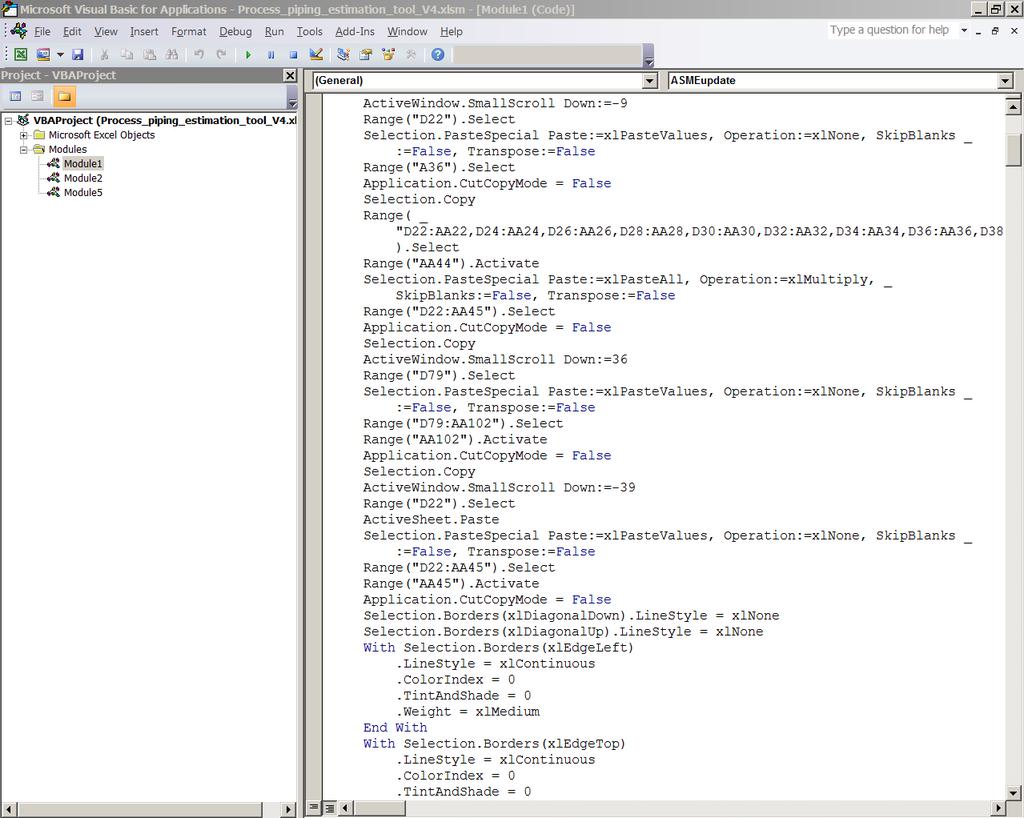Open the Insert menu
Viewport: 1024px width, 818px height.
[x=144, y=31]
